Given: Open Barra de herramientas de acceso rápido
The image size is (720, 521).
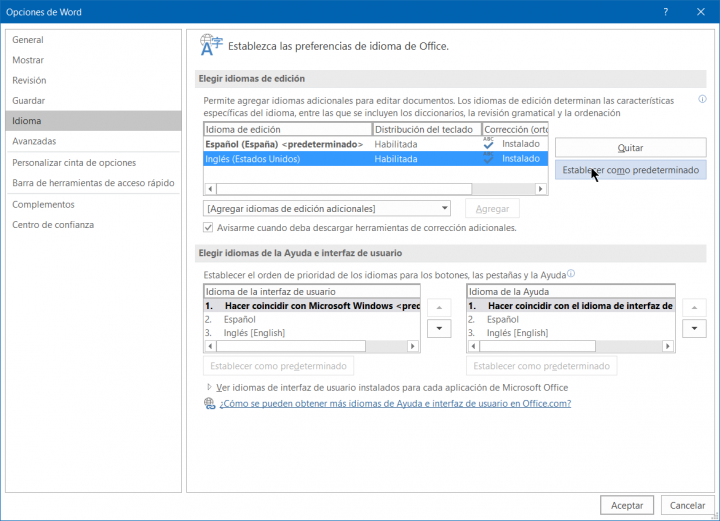Looking at the screenshot, I should tap(93, 183).
